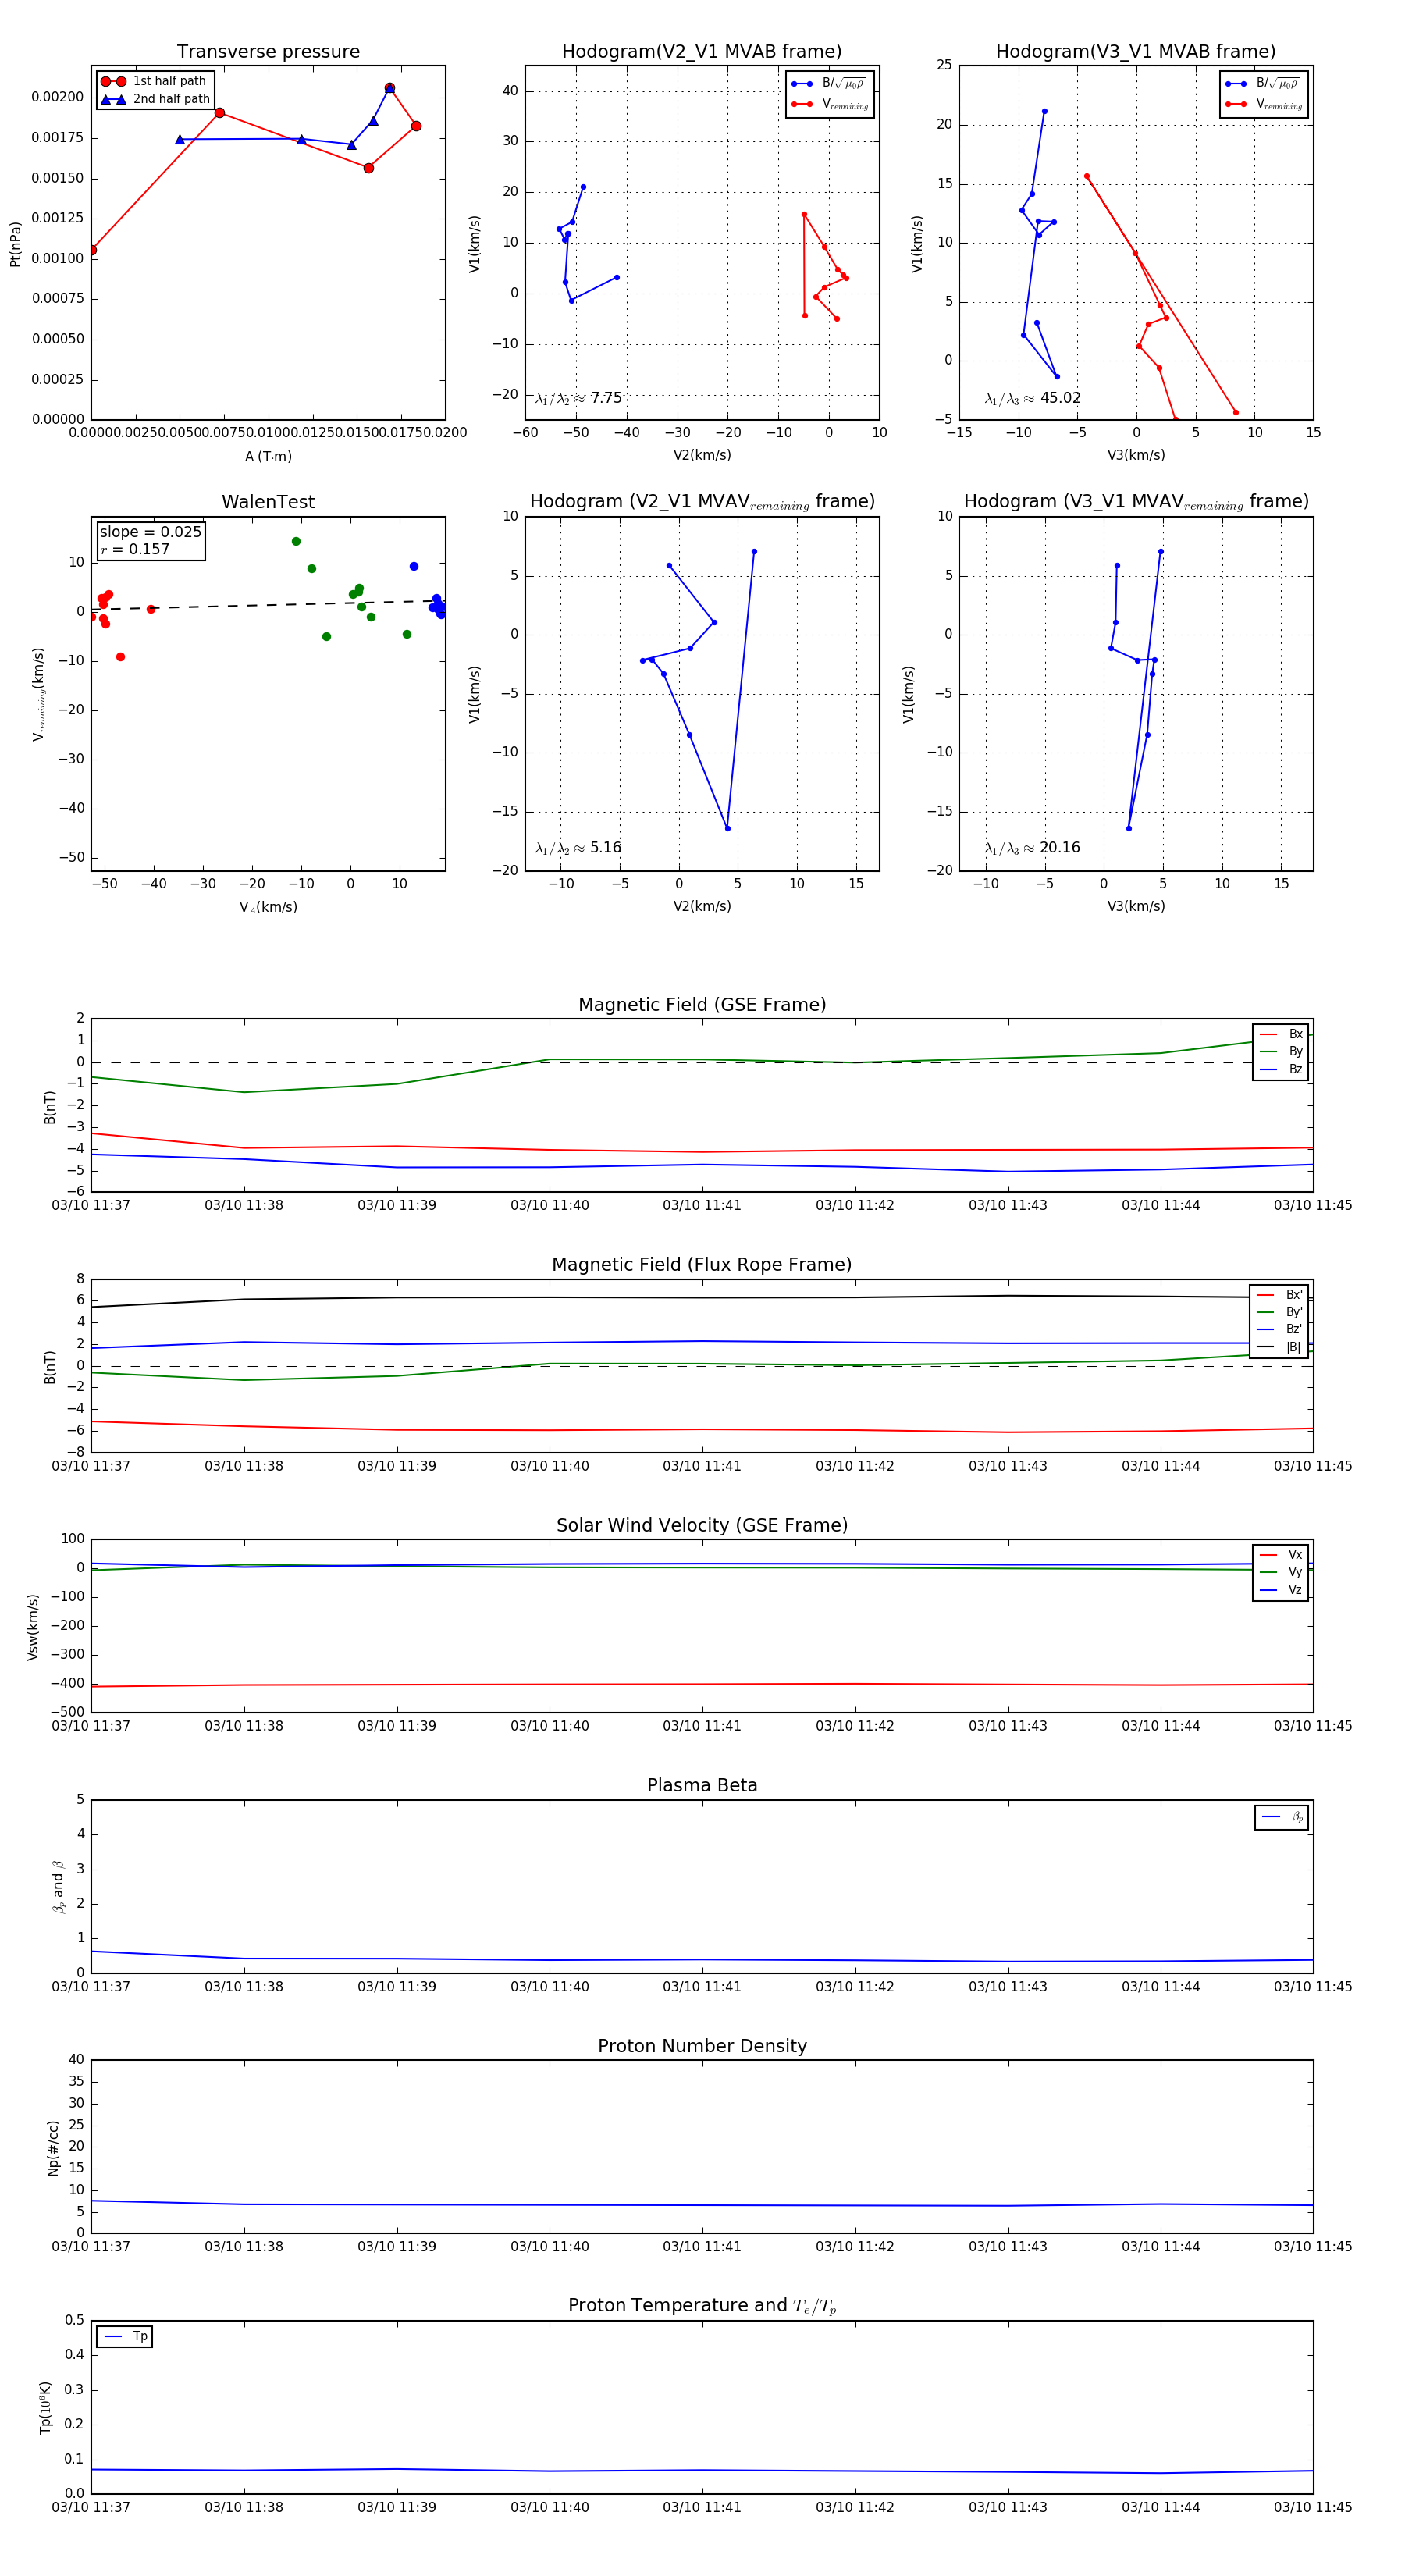Click the "A (T·m)" x-axis label
The width and height of the screenshot is (1405, 2576).
tap(268, 456)
